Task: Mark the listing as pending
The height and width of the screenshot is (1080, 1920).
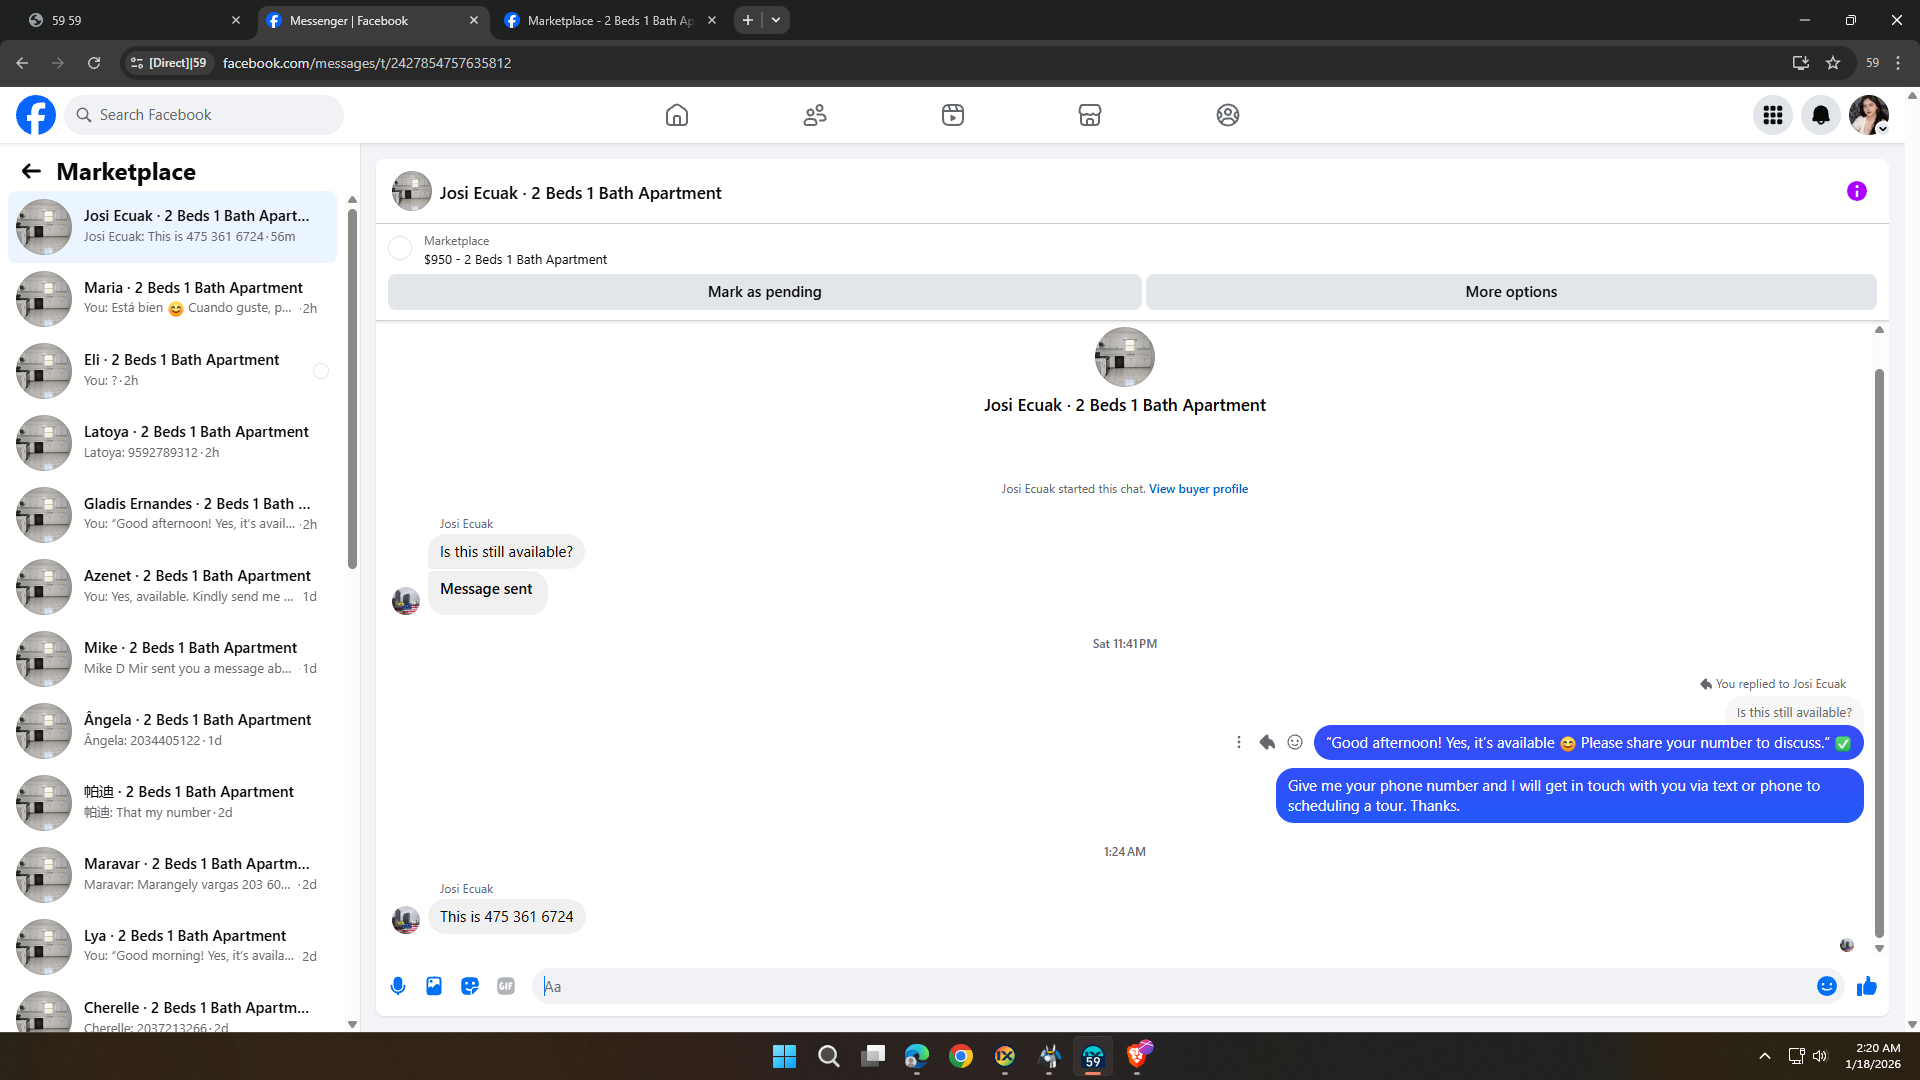Action: pos(764,292)
